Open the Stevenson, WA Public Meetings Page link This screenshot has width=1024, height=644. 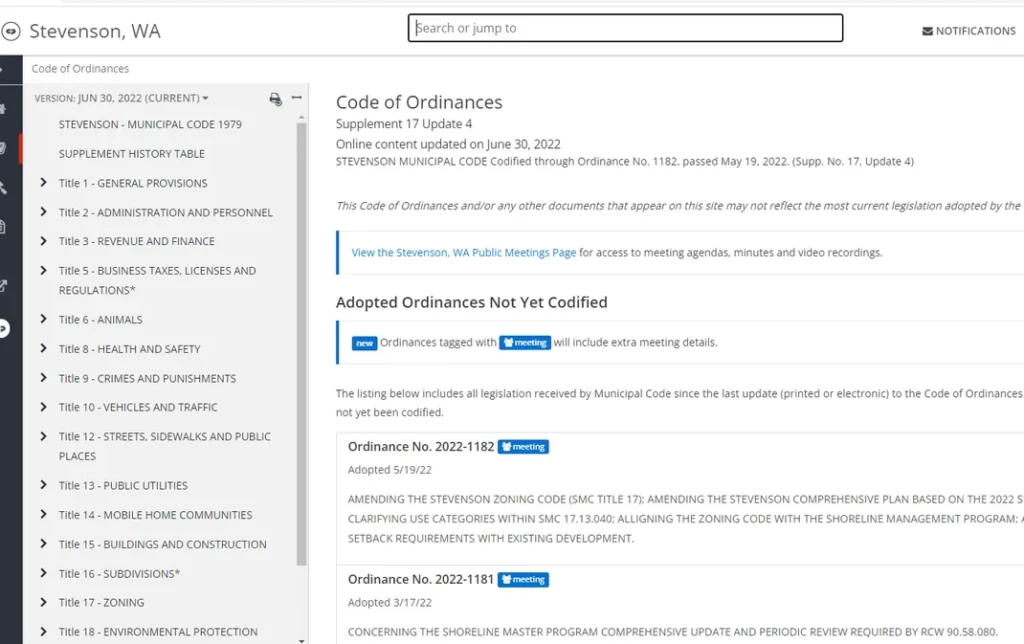(x=463, y=253)
